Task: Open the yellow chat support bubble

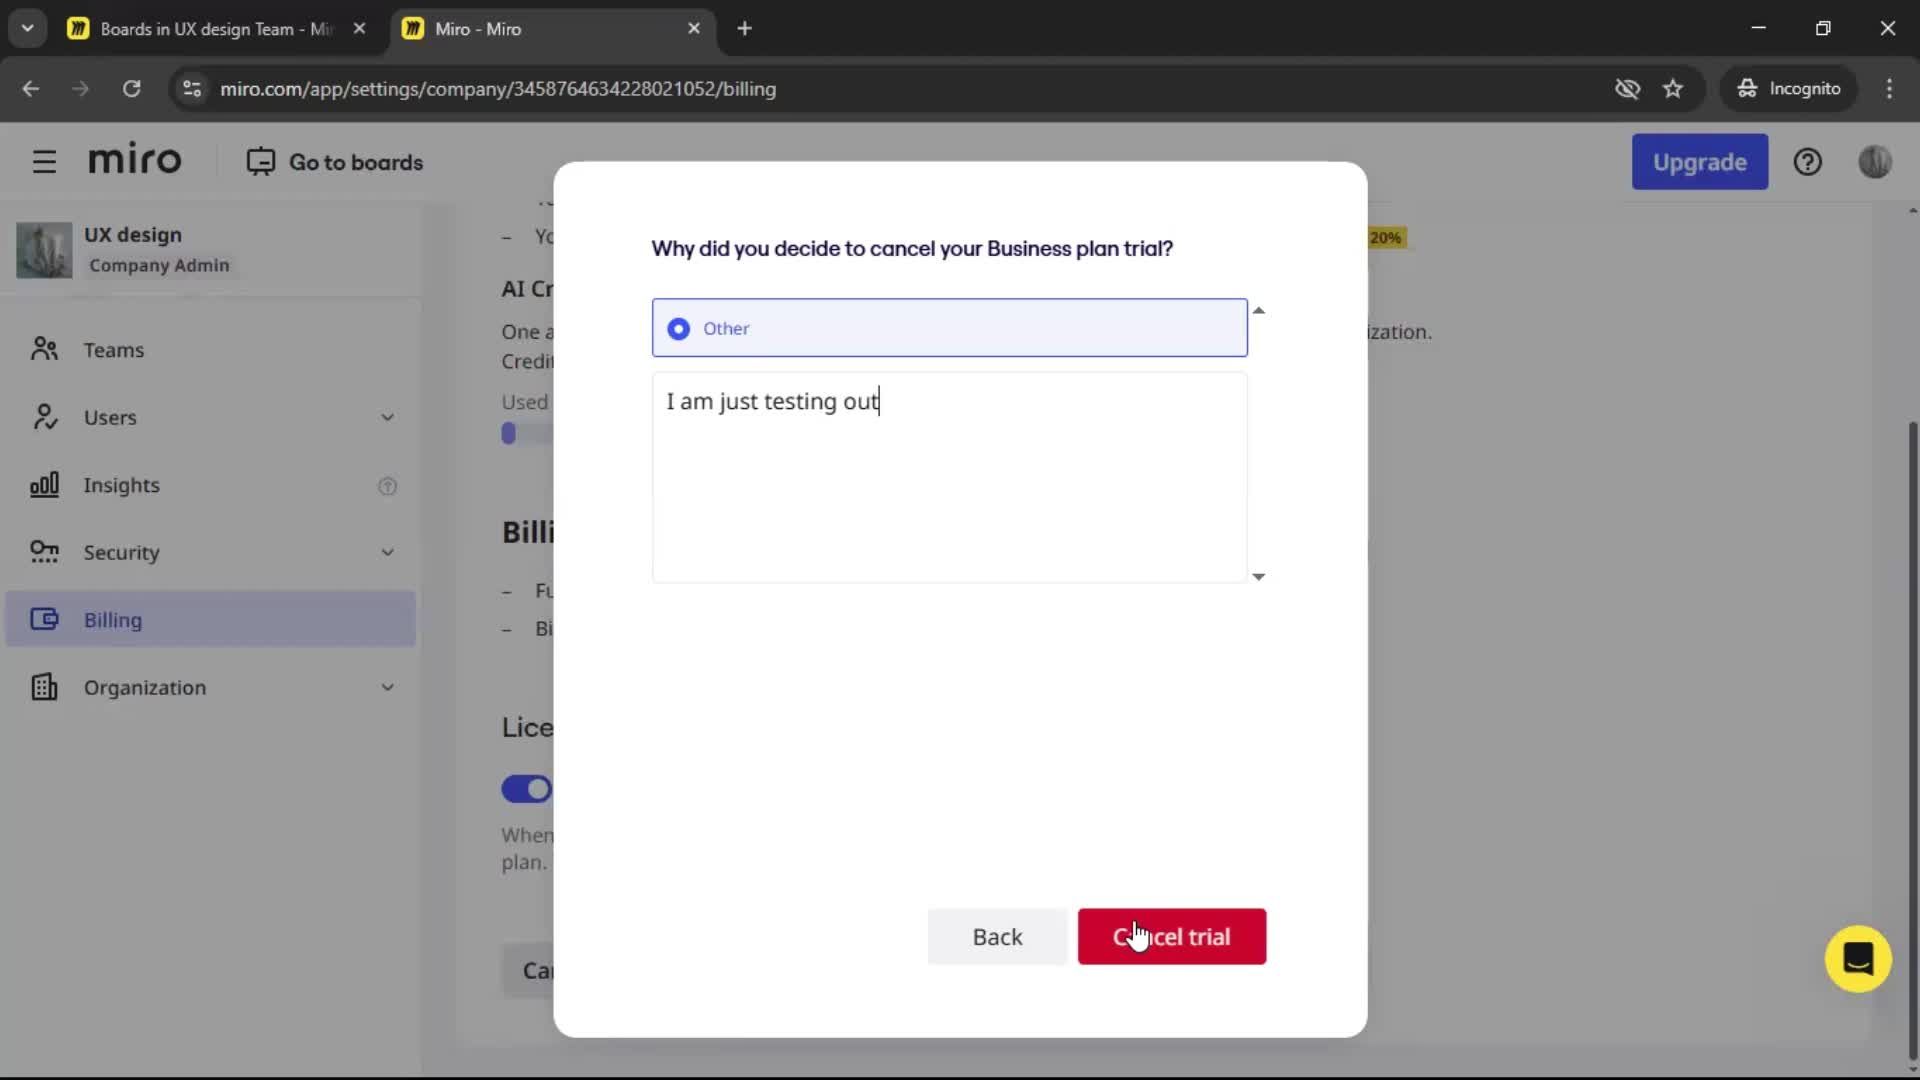Action: click(1858, 959)
